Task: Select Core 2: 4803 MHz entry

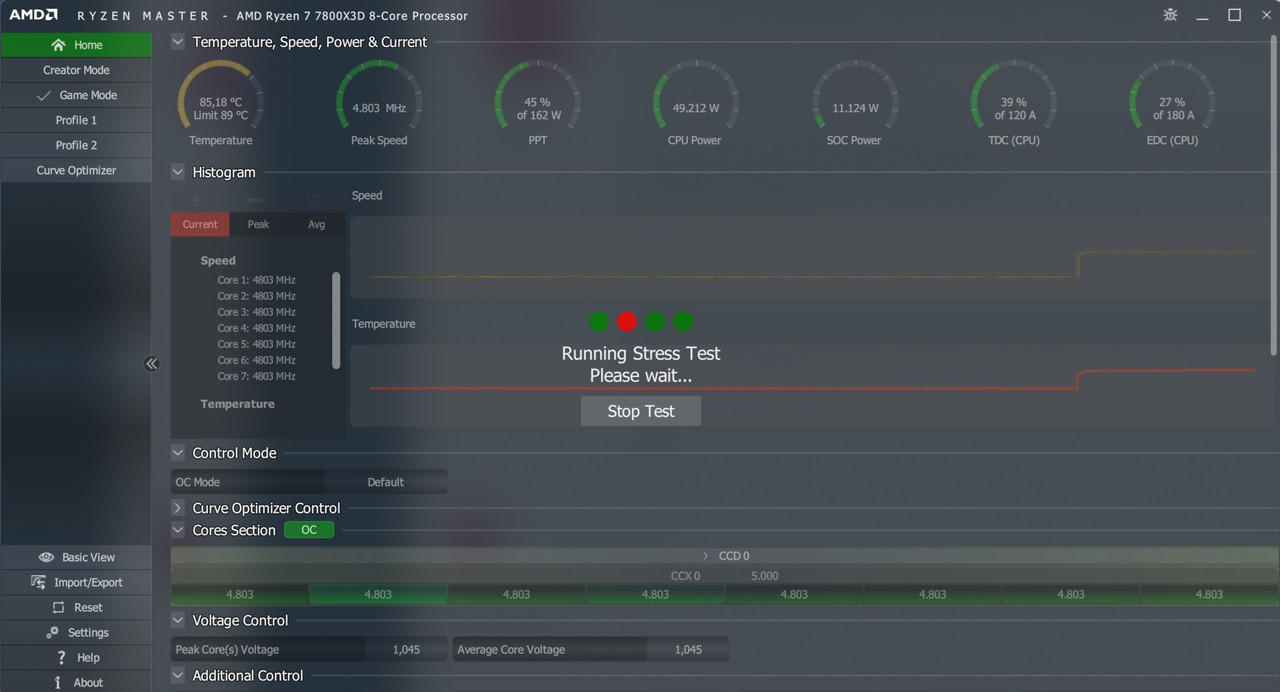Action: [257, 296]
